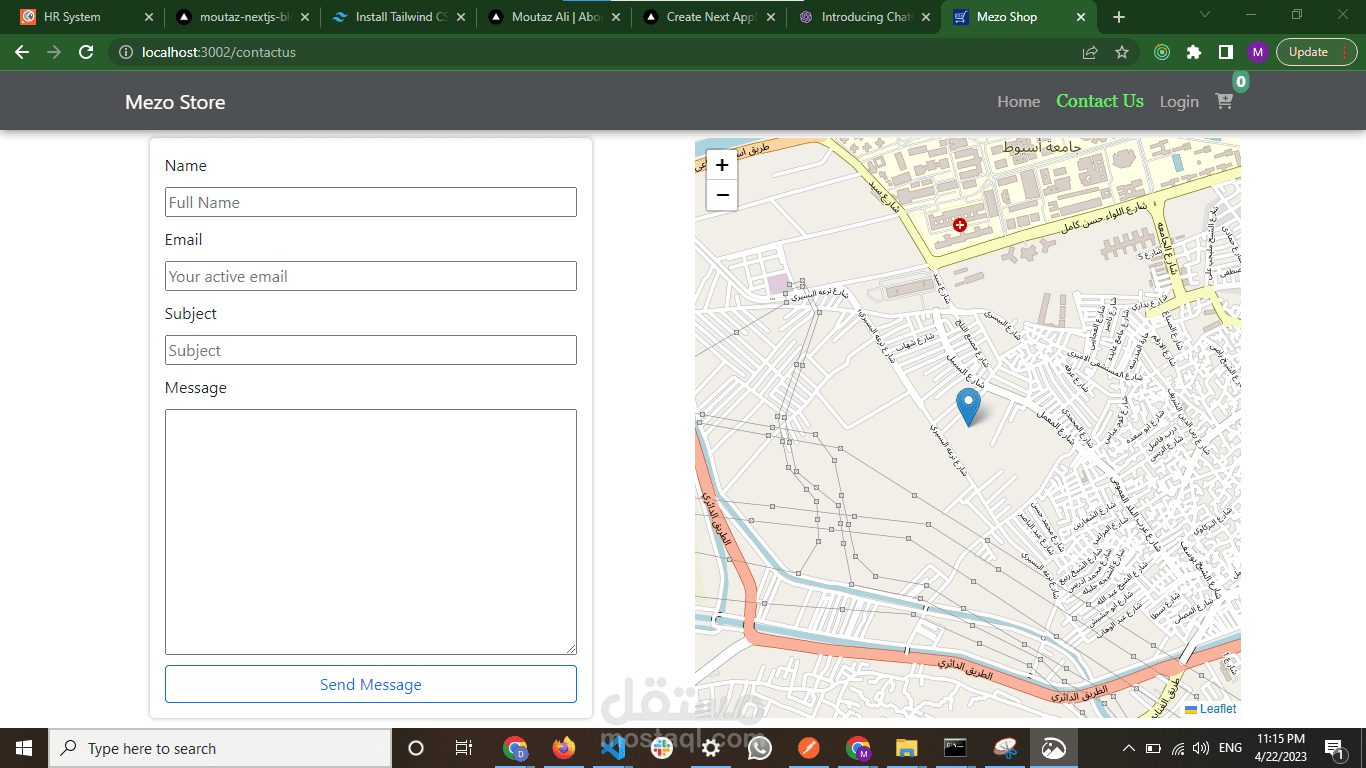Screen dimensions: 1366x768
Task: Open a new browser tab
Action: click(x=1119, y=17)
